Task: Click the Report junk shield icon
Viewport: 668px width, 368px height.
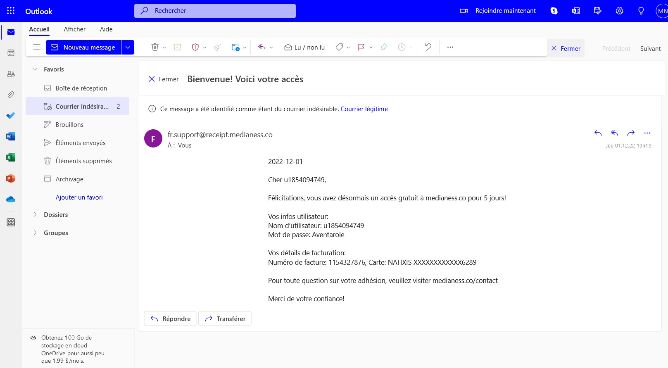Action: 195,47
